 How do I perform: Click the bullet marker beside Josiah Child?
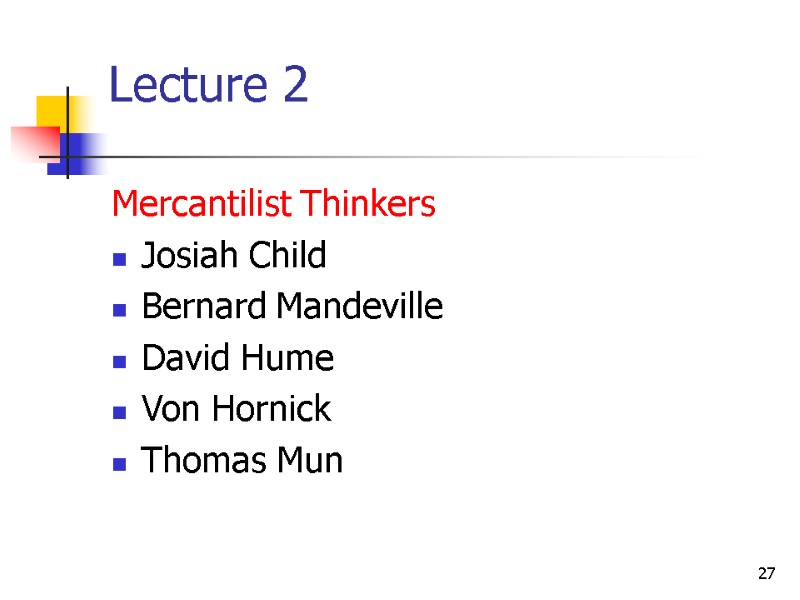(x=119, y=259)
